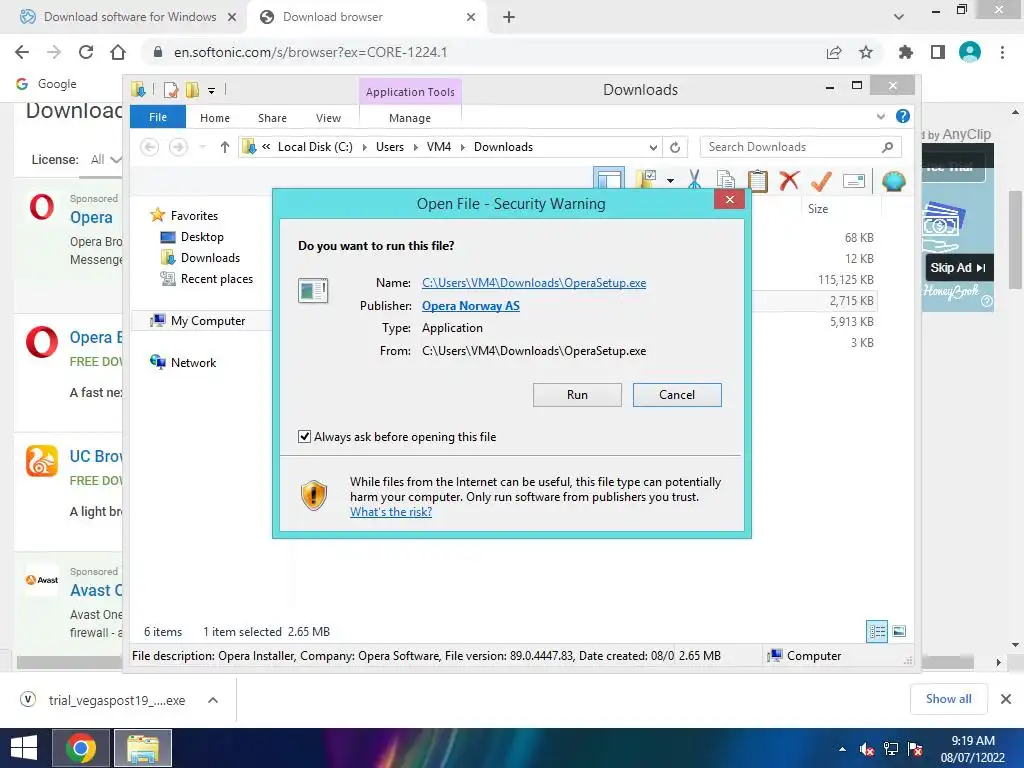Select Network in the navigation pane
The height and width of the screenshot is (768, 1024).
[x=193, y=362]
